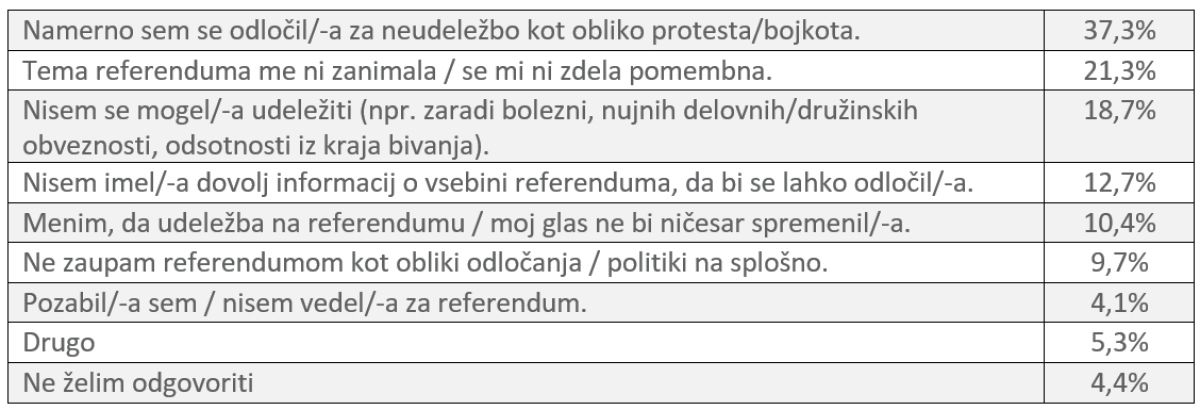Select the 12,7% value cell

(1121, 184)
